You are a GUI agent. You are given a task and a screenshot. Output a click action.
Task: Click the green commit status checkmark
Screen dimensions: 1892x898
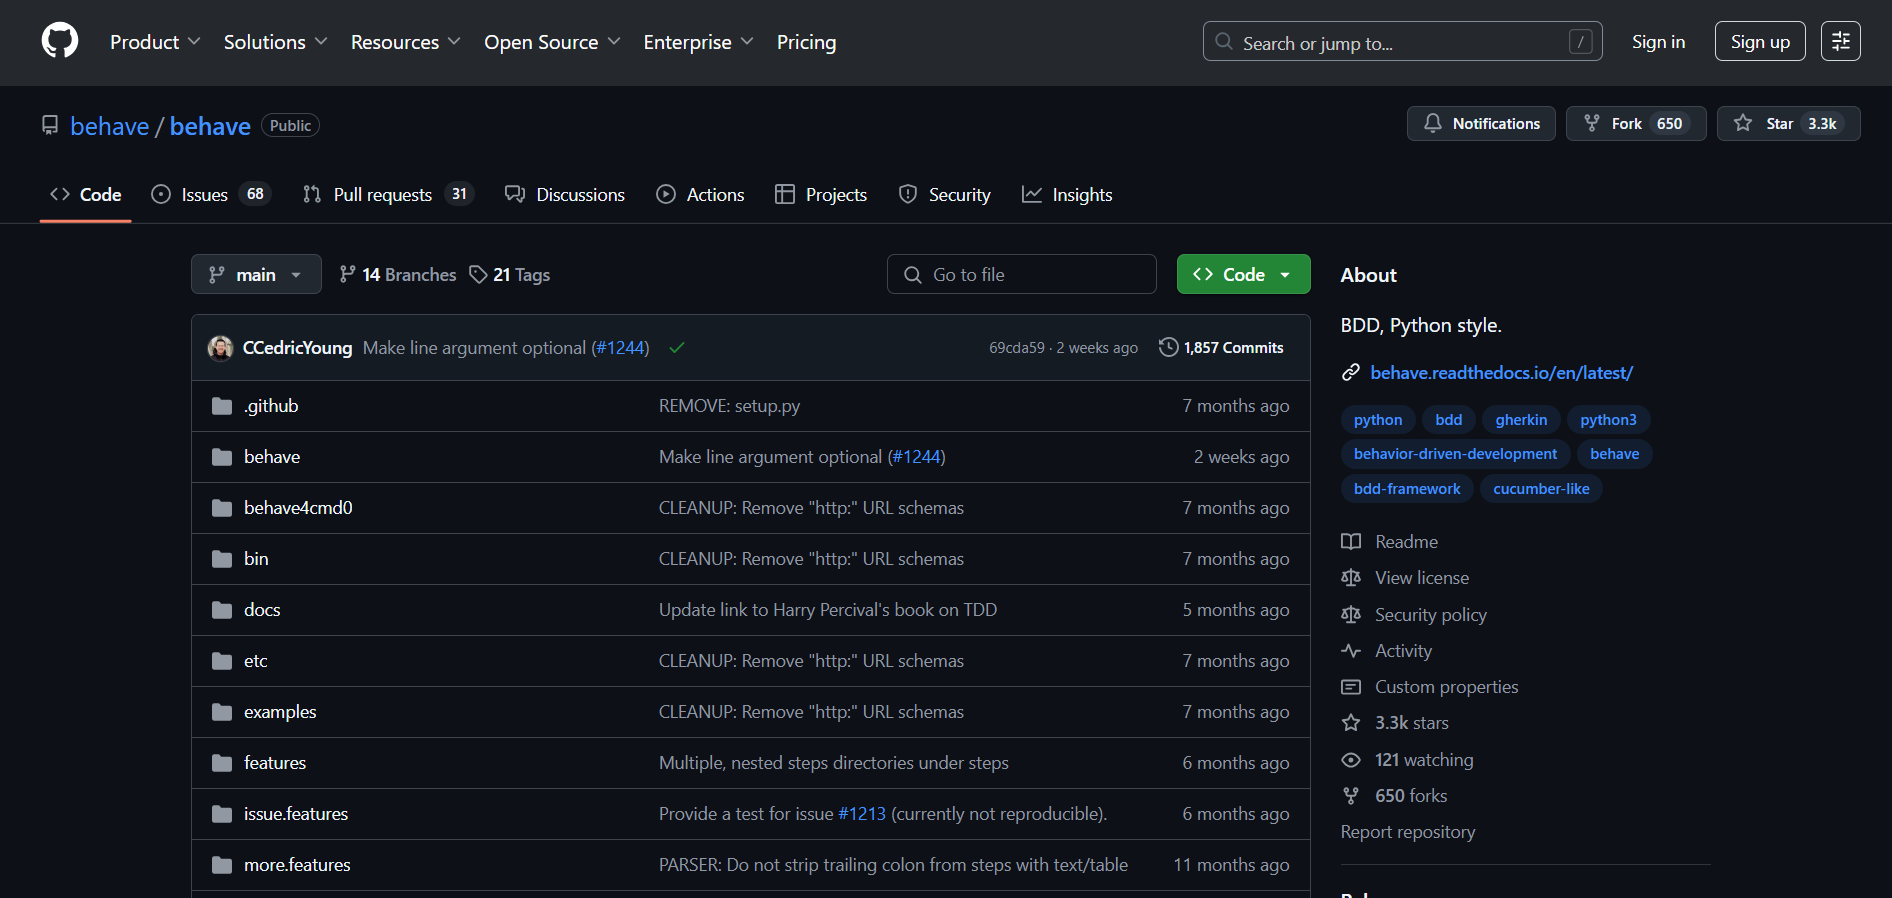coord(677,348)
